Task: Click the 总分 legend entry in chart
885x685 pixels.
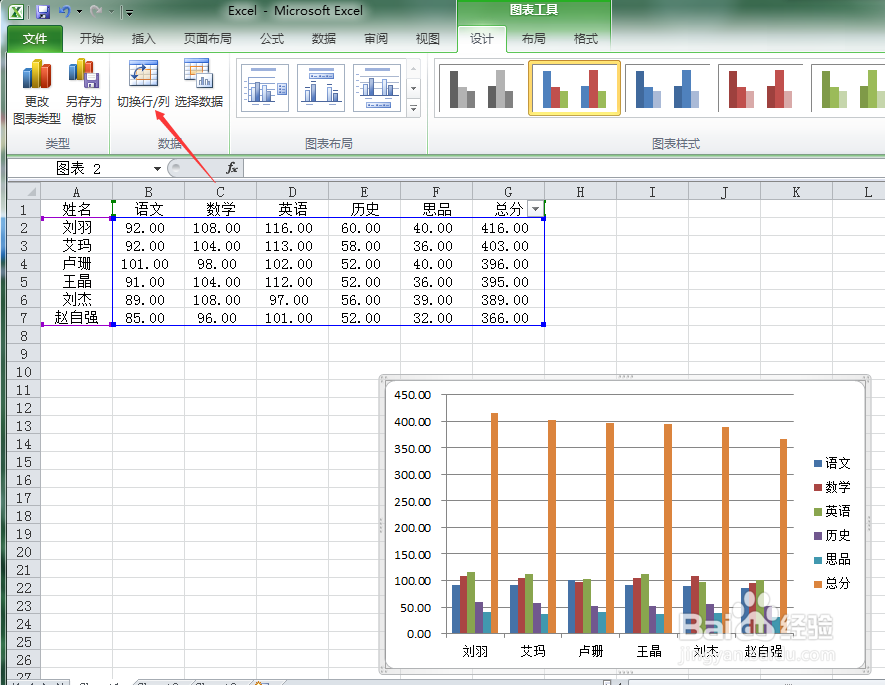Action: click(832, 583)
